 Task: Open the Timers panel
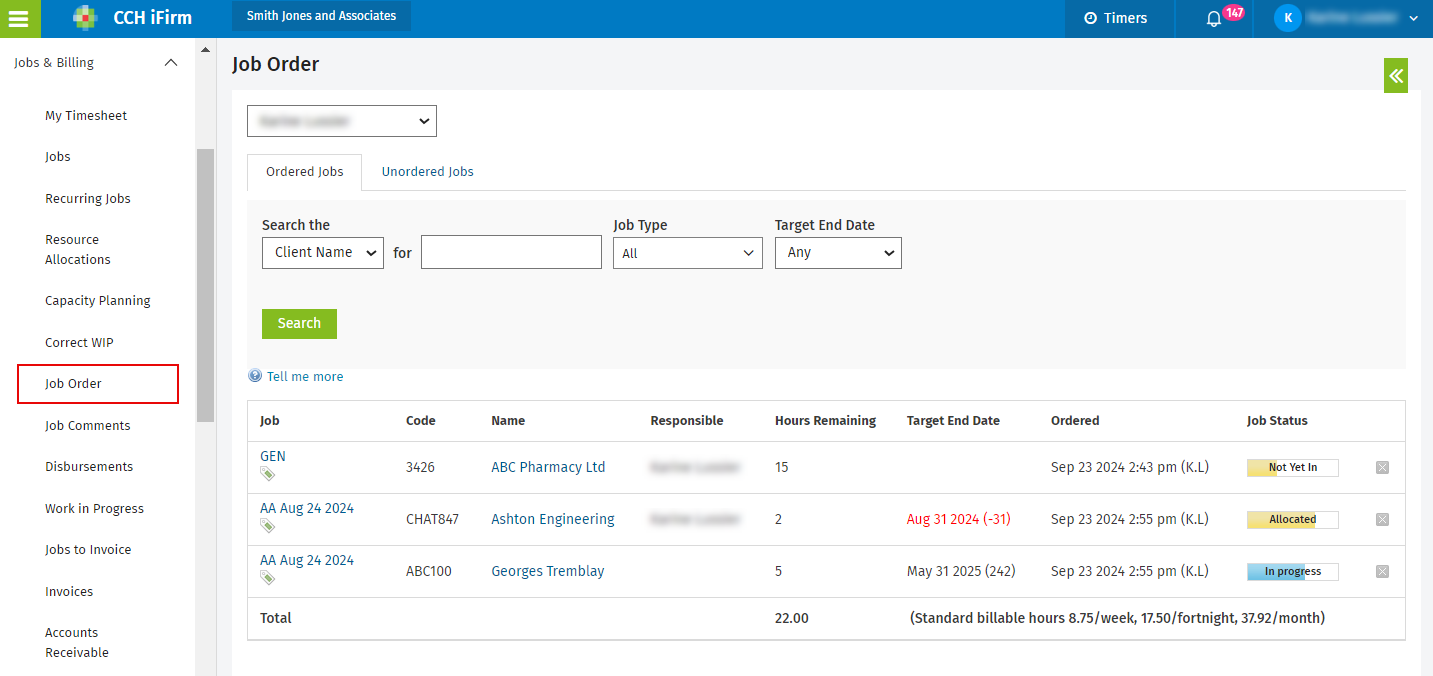(1117, 18)
